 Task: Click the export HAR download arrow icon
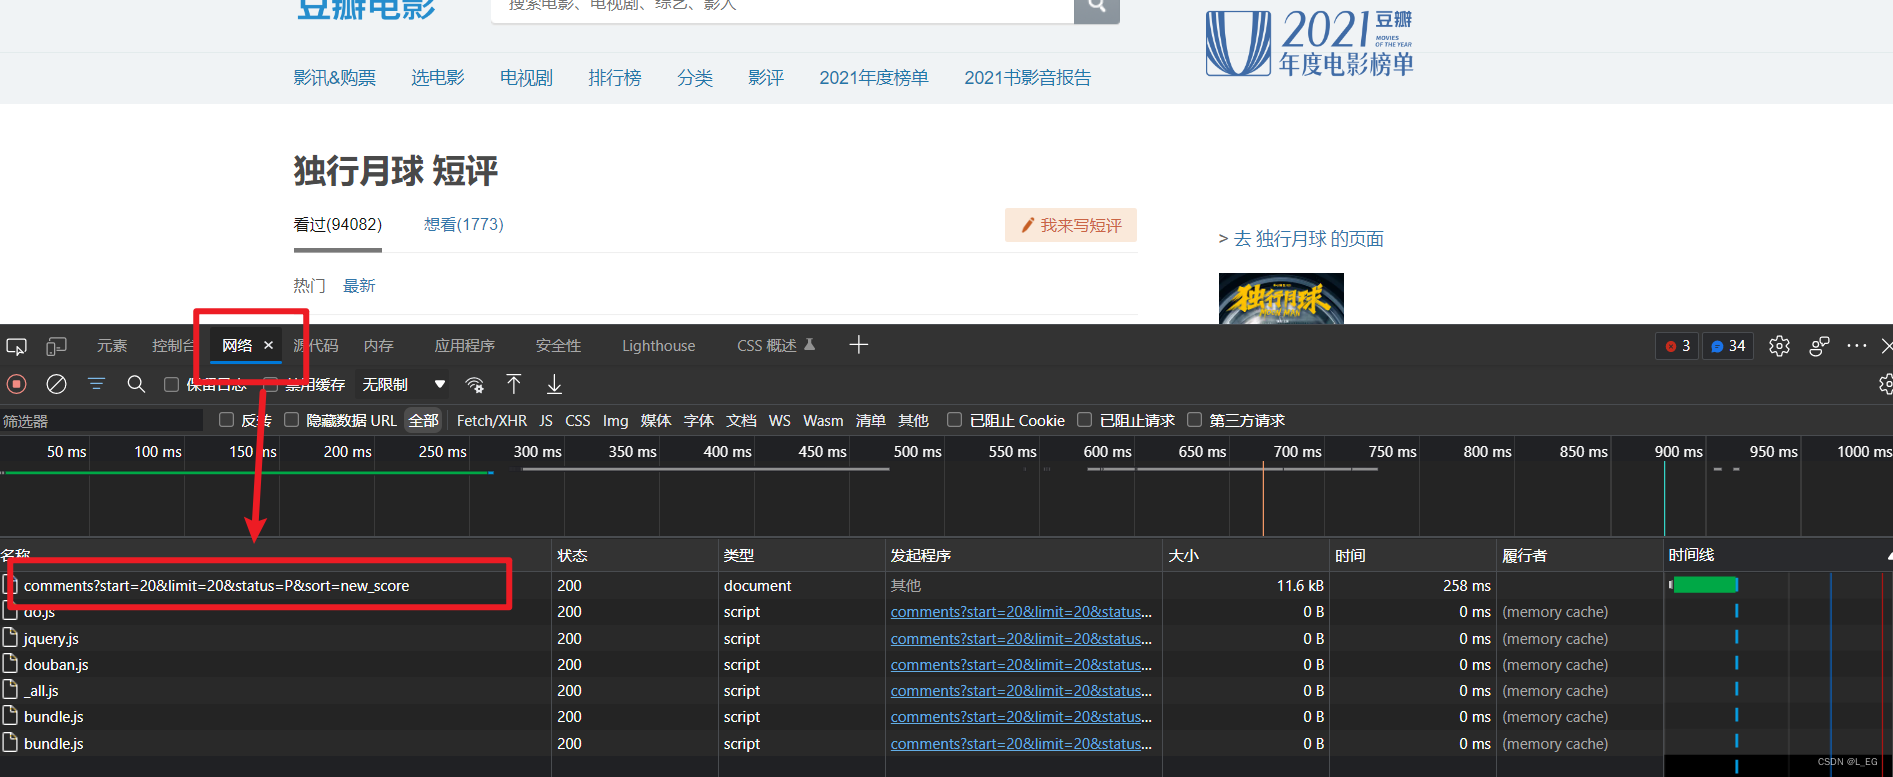pos(554,384)
